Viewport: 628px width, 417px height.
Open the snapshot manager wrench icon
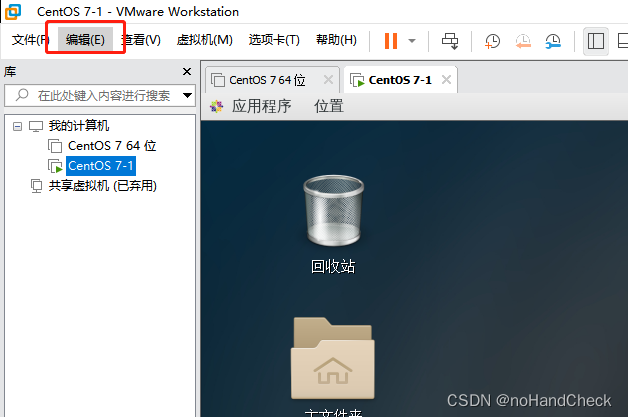click(553, 41)
